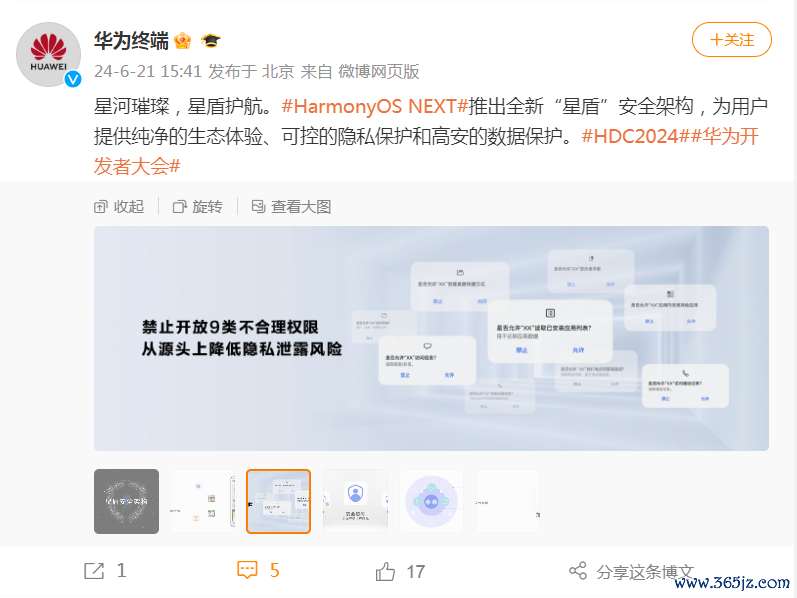This screenshot has width=797, height=598.
Task: Open the #HarmonyOS NEXT# hashtag
Action: [375, 107]
